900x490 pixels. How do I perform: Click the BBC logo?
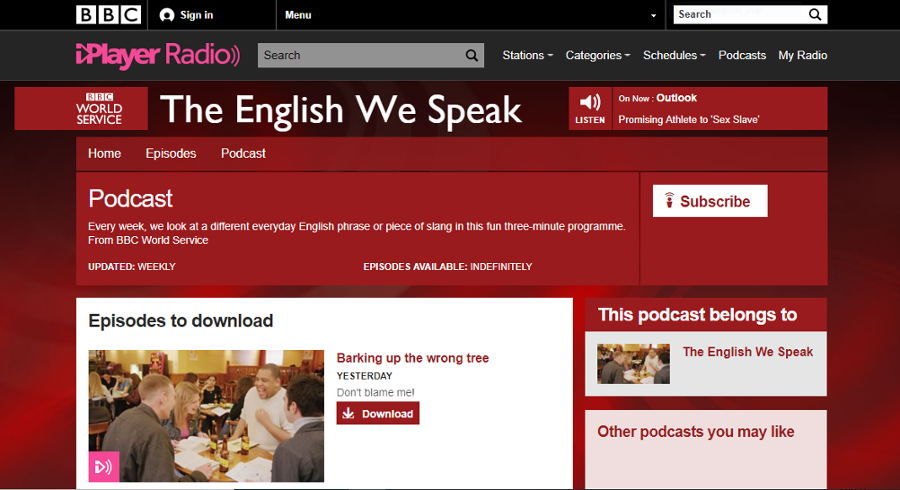point(108,15)
